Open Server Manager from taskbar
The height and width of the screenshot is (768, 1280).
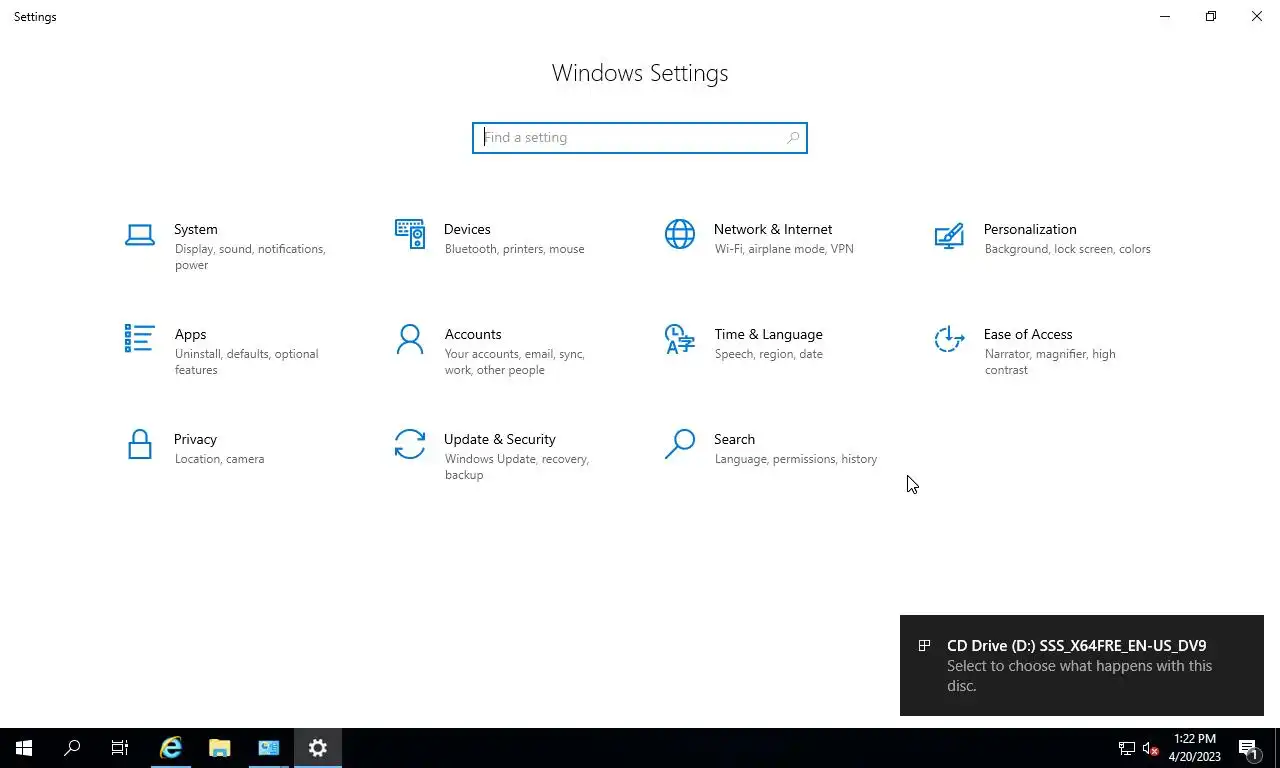(x=269, y=748)
